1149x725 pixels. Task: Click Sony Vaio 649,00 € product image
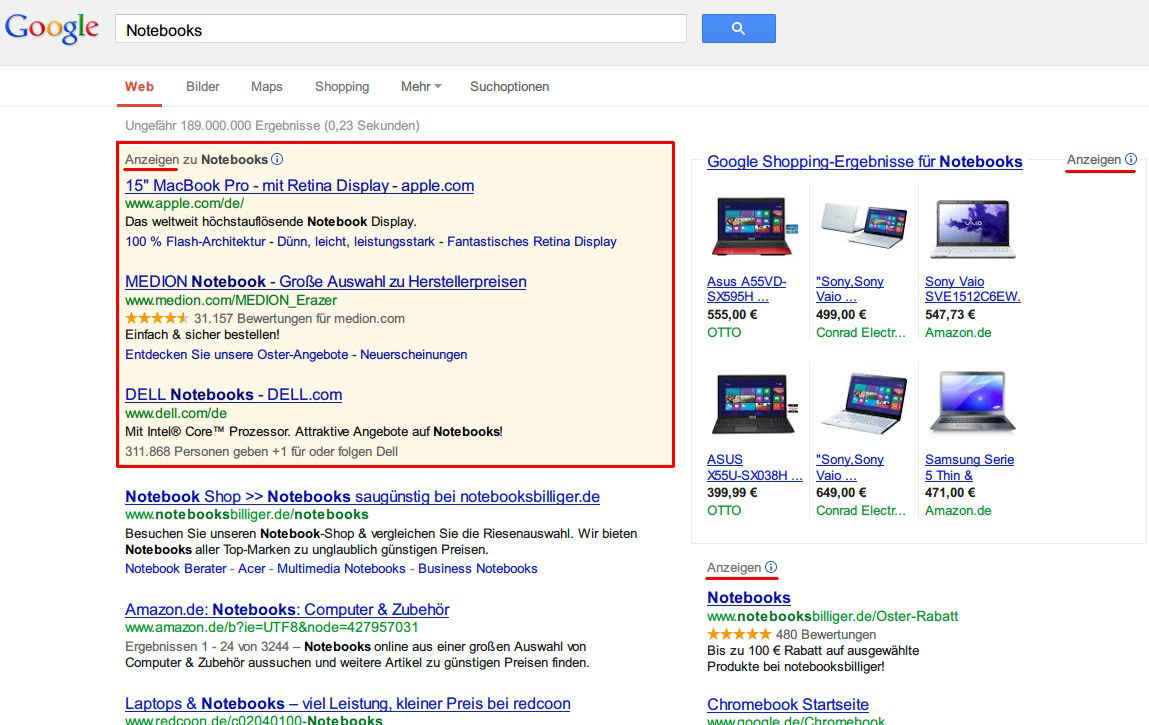863,403
